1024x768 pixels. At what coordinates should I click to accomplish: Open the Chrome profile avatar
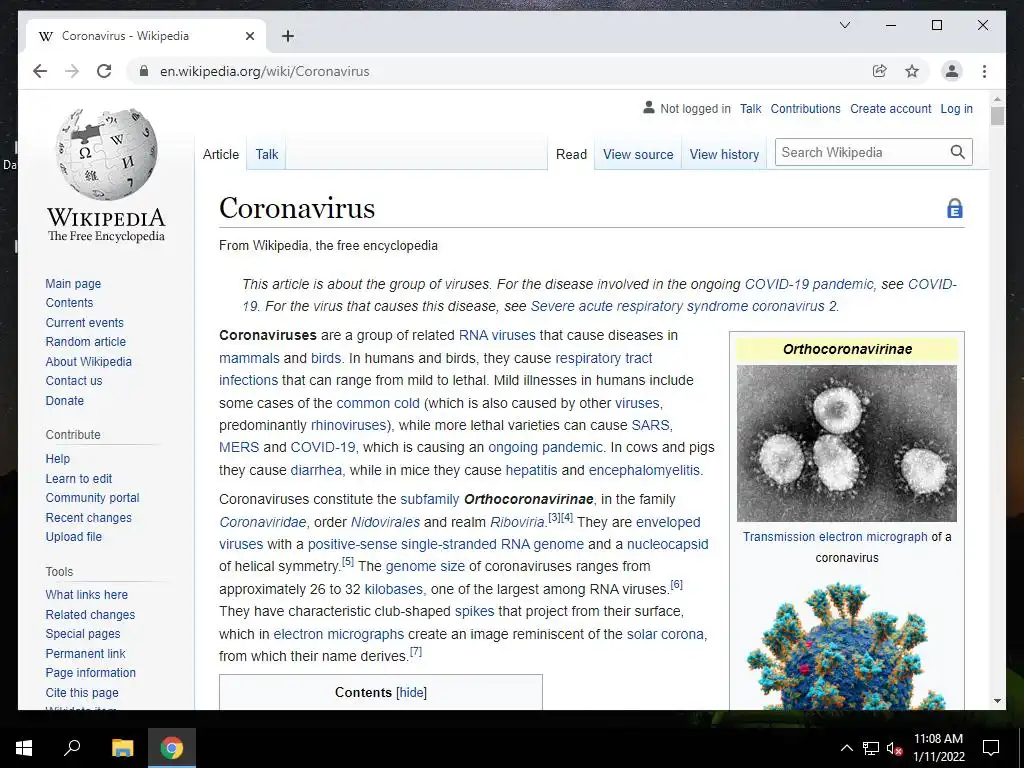952,71
